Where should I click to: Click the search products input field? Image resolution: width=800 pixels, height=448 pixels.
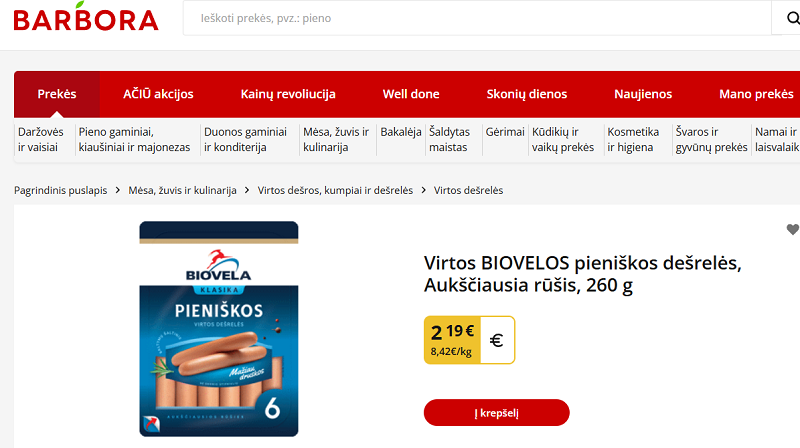pos(477,18)
